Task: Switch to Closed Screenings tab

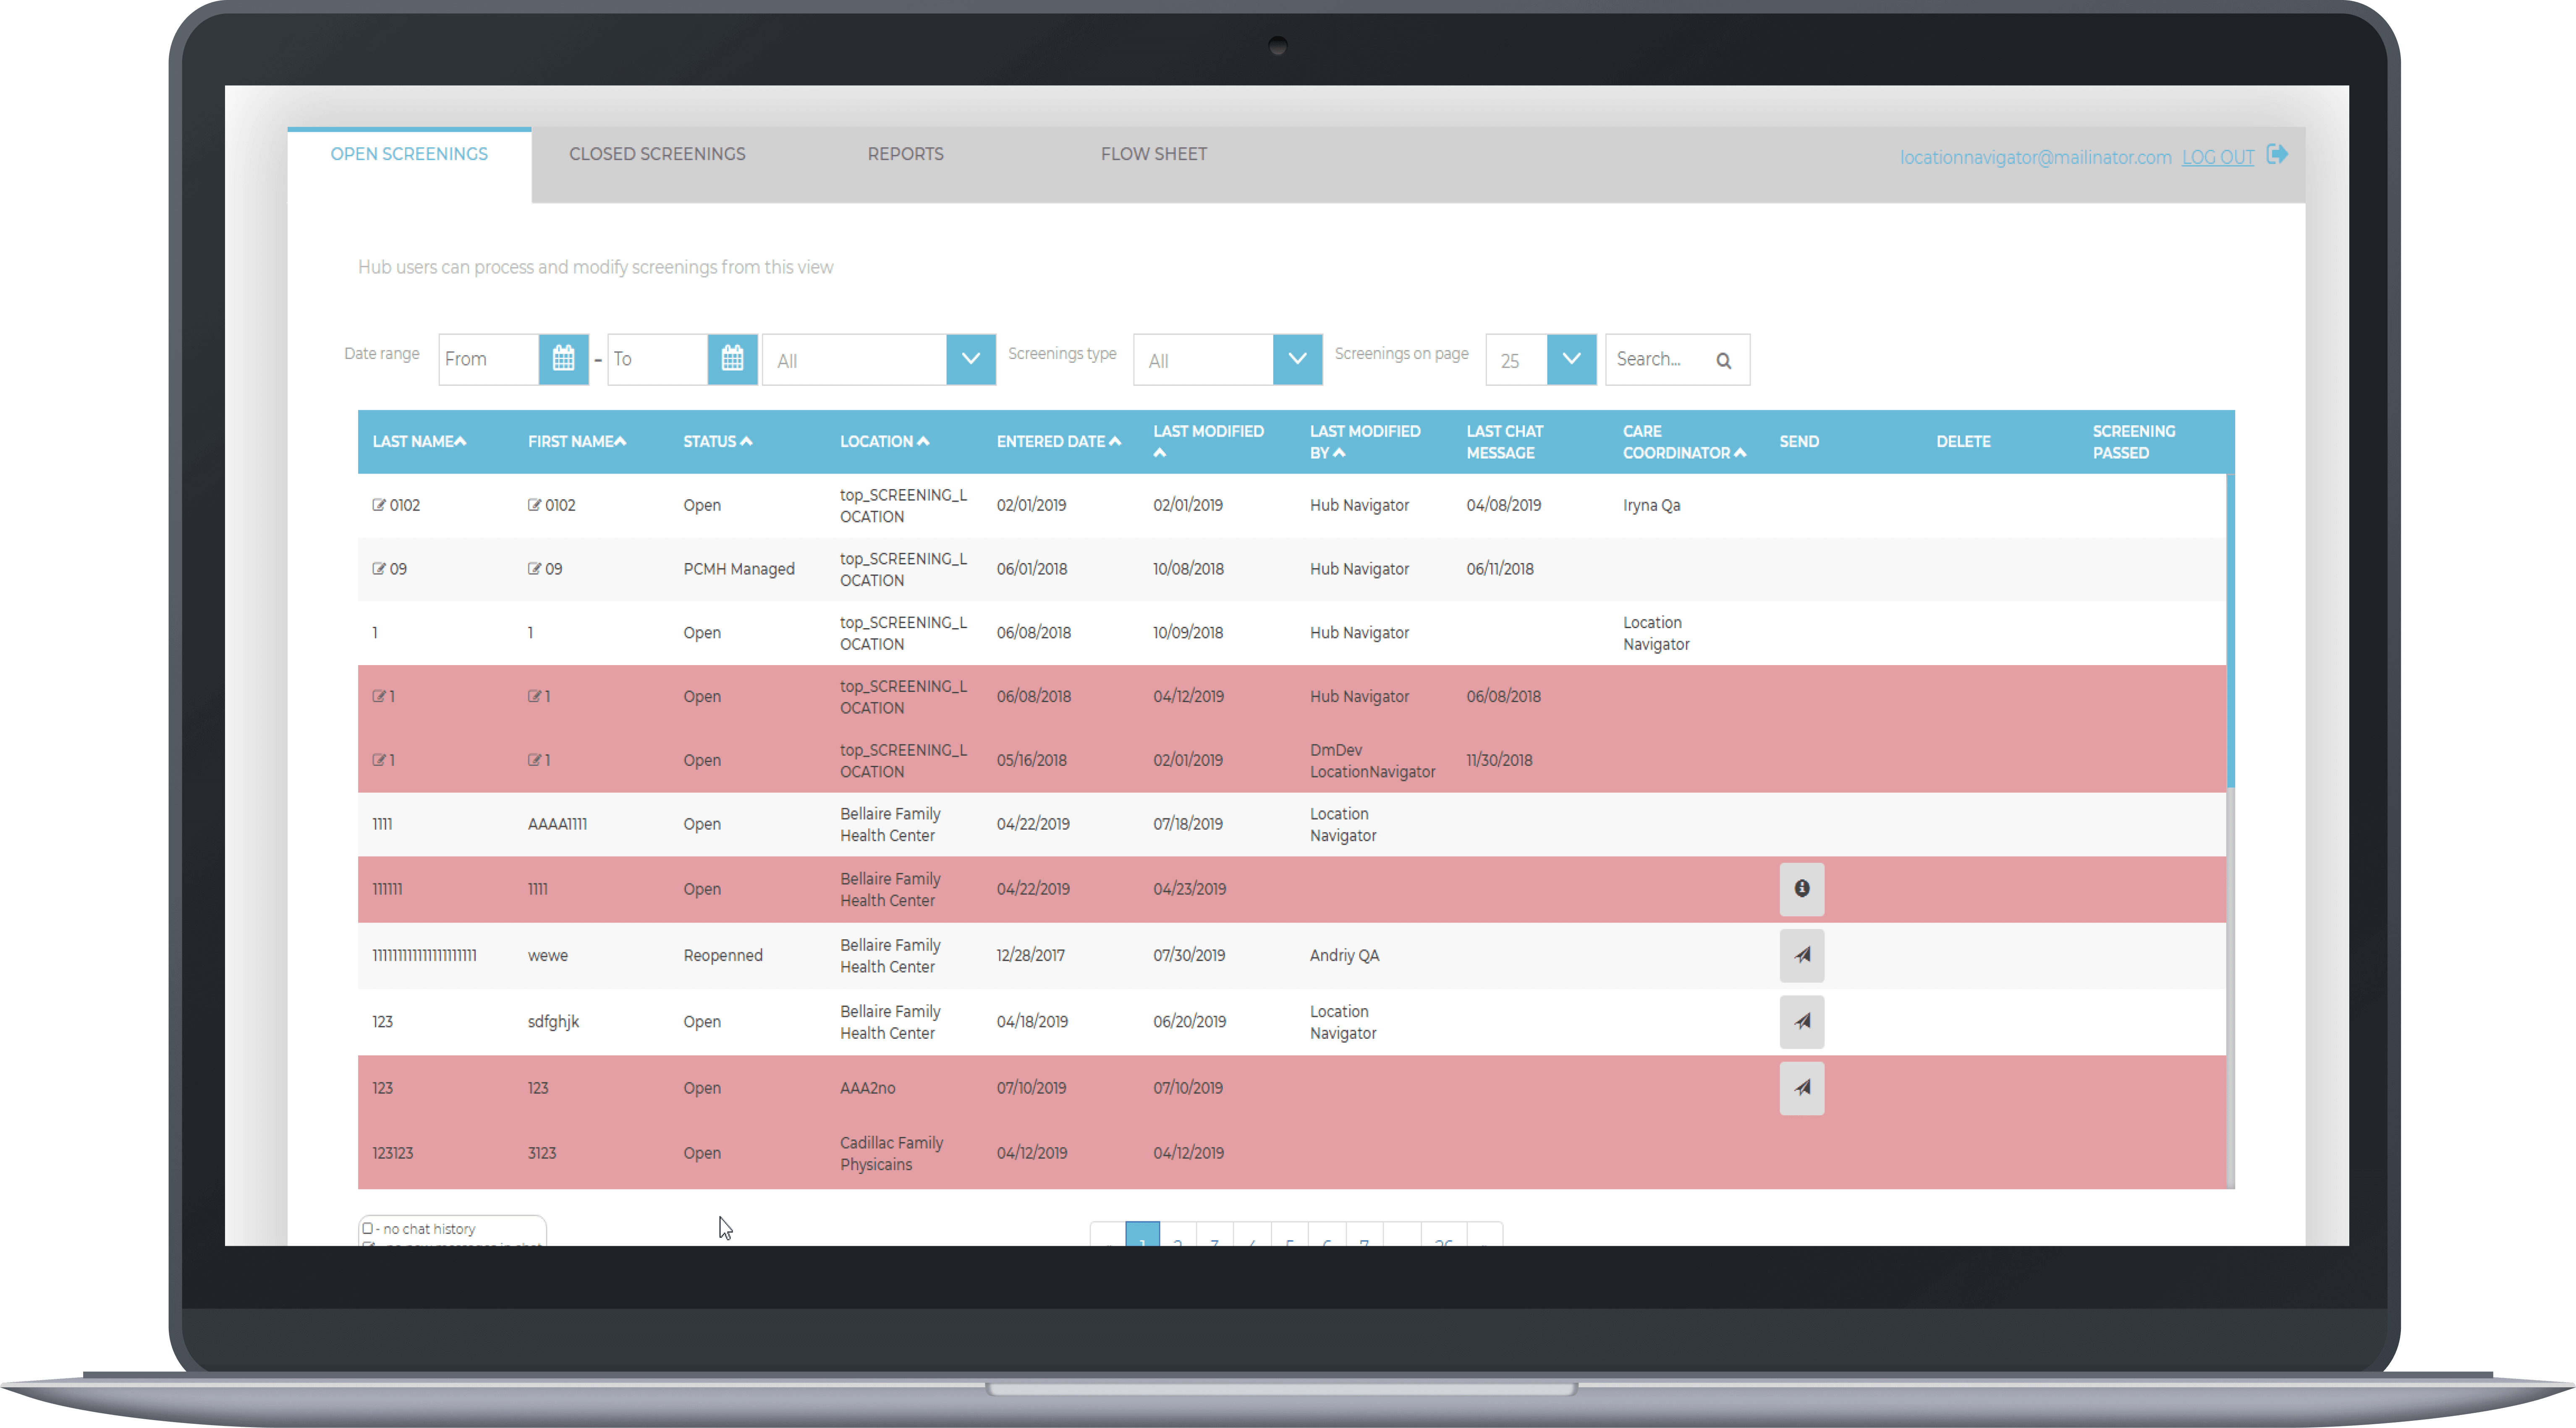Action: click(x=657, y=154)
